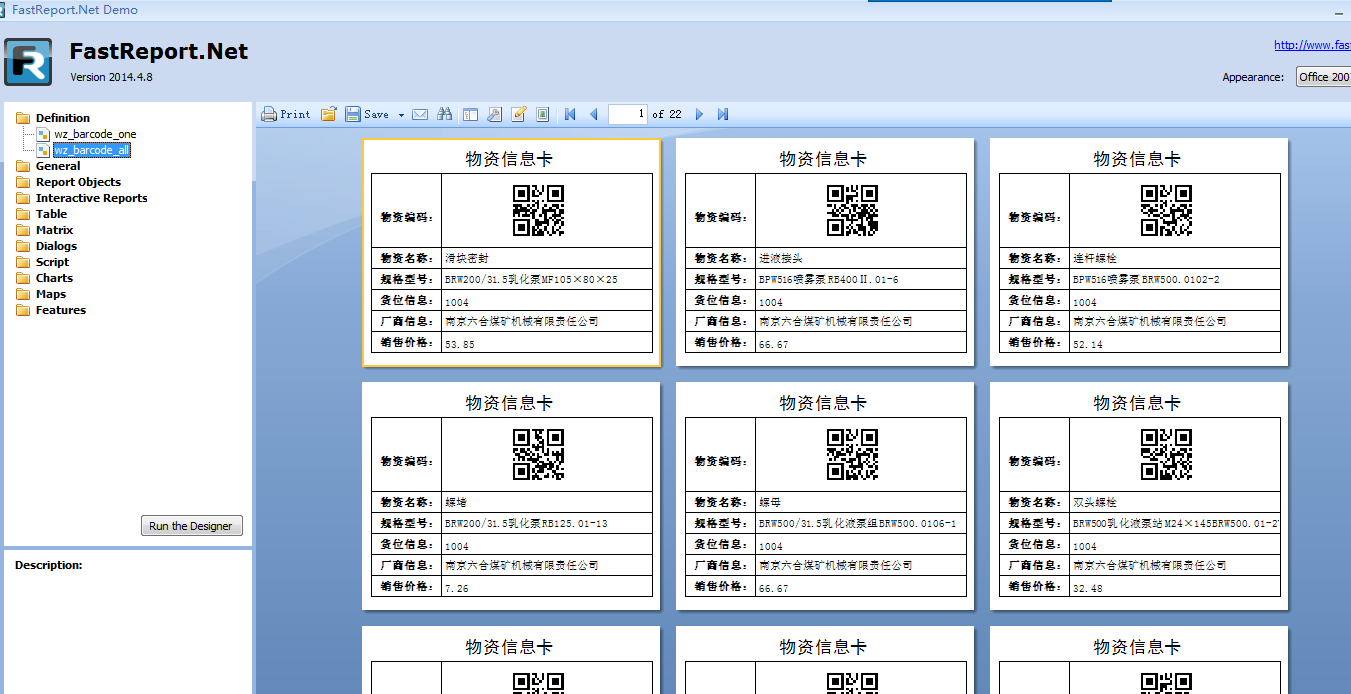
Task: Click spec BPW516喷雾泵RB400Ⅱ.01-6
Action: 829,280
